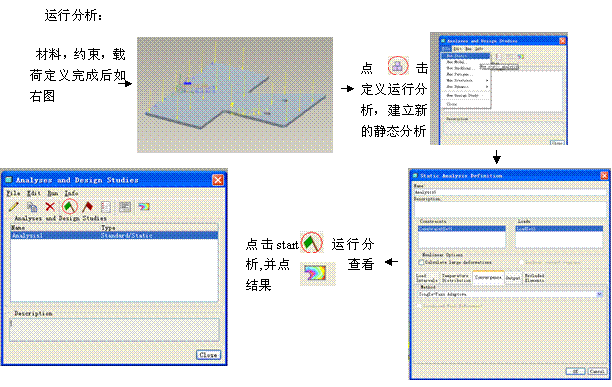612x387 pixels.
Task: Switch to Temperature Distribution tab
Action: [x=456, y=278]
